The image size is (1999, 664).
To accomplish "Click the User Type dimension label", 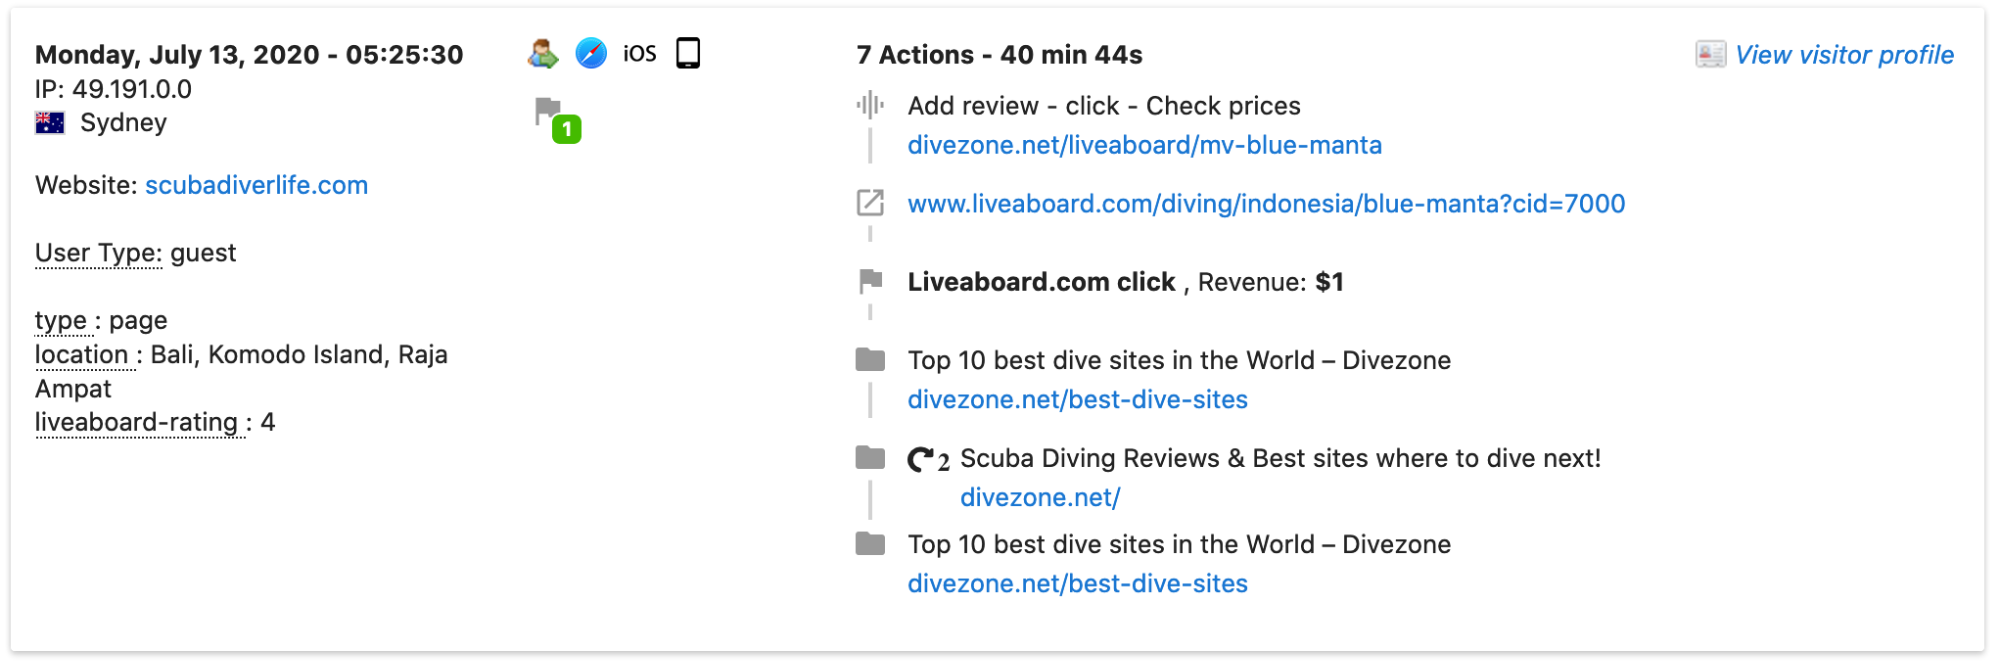I will pos(98,253).
